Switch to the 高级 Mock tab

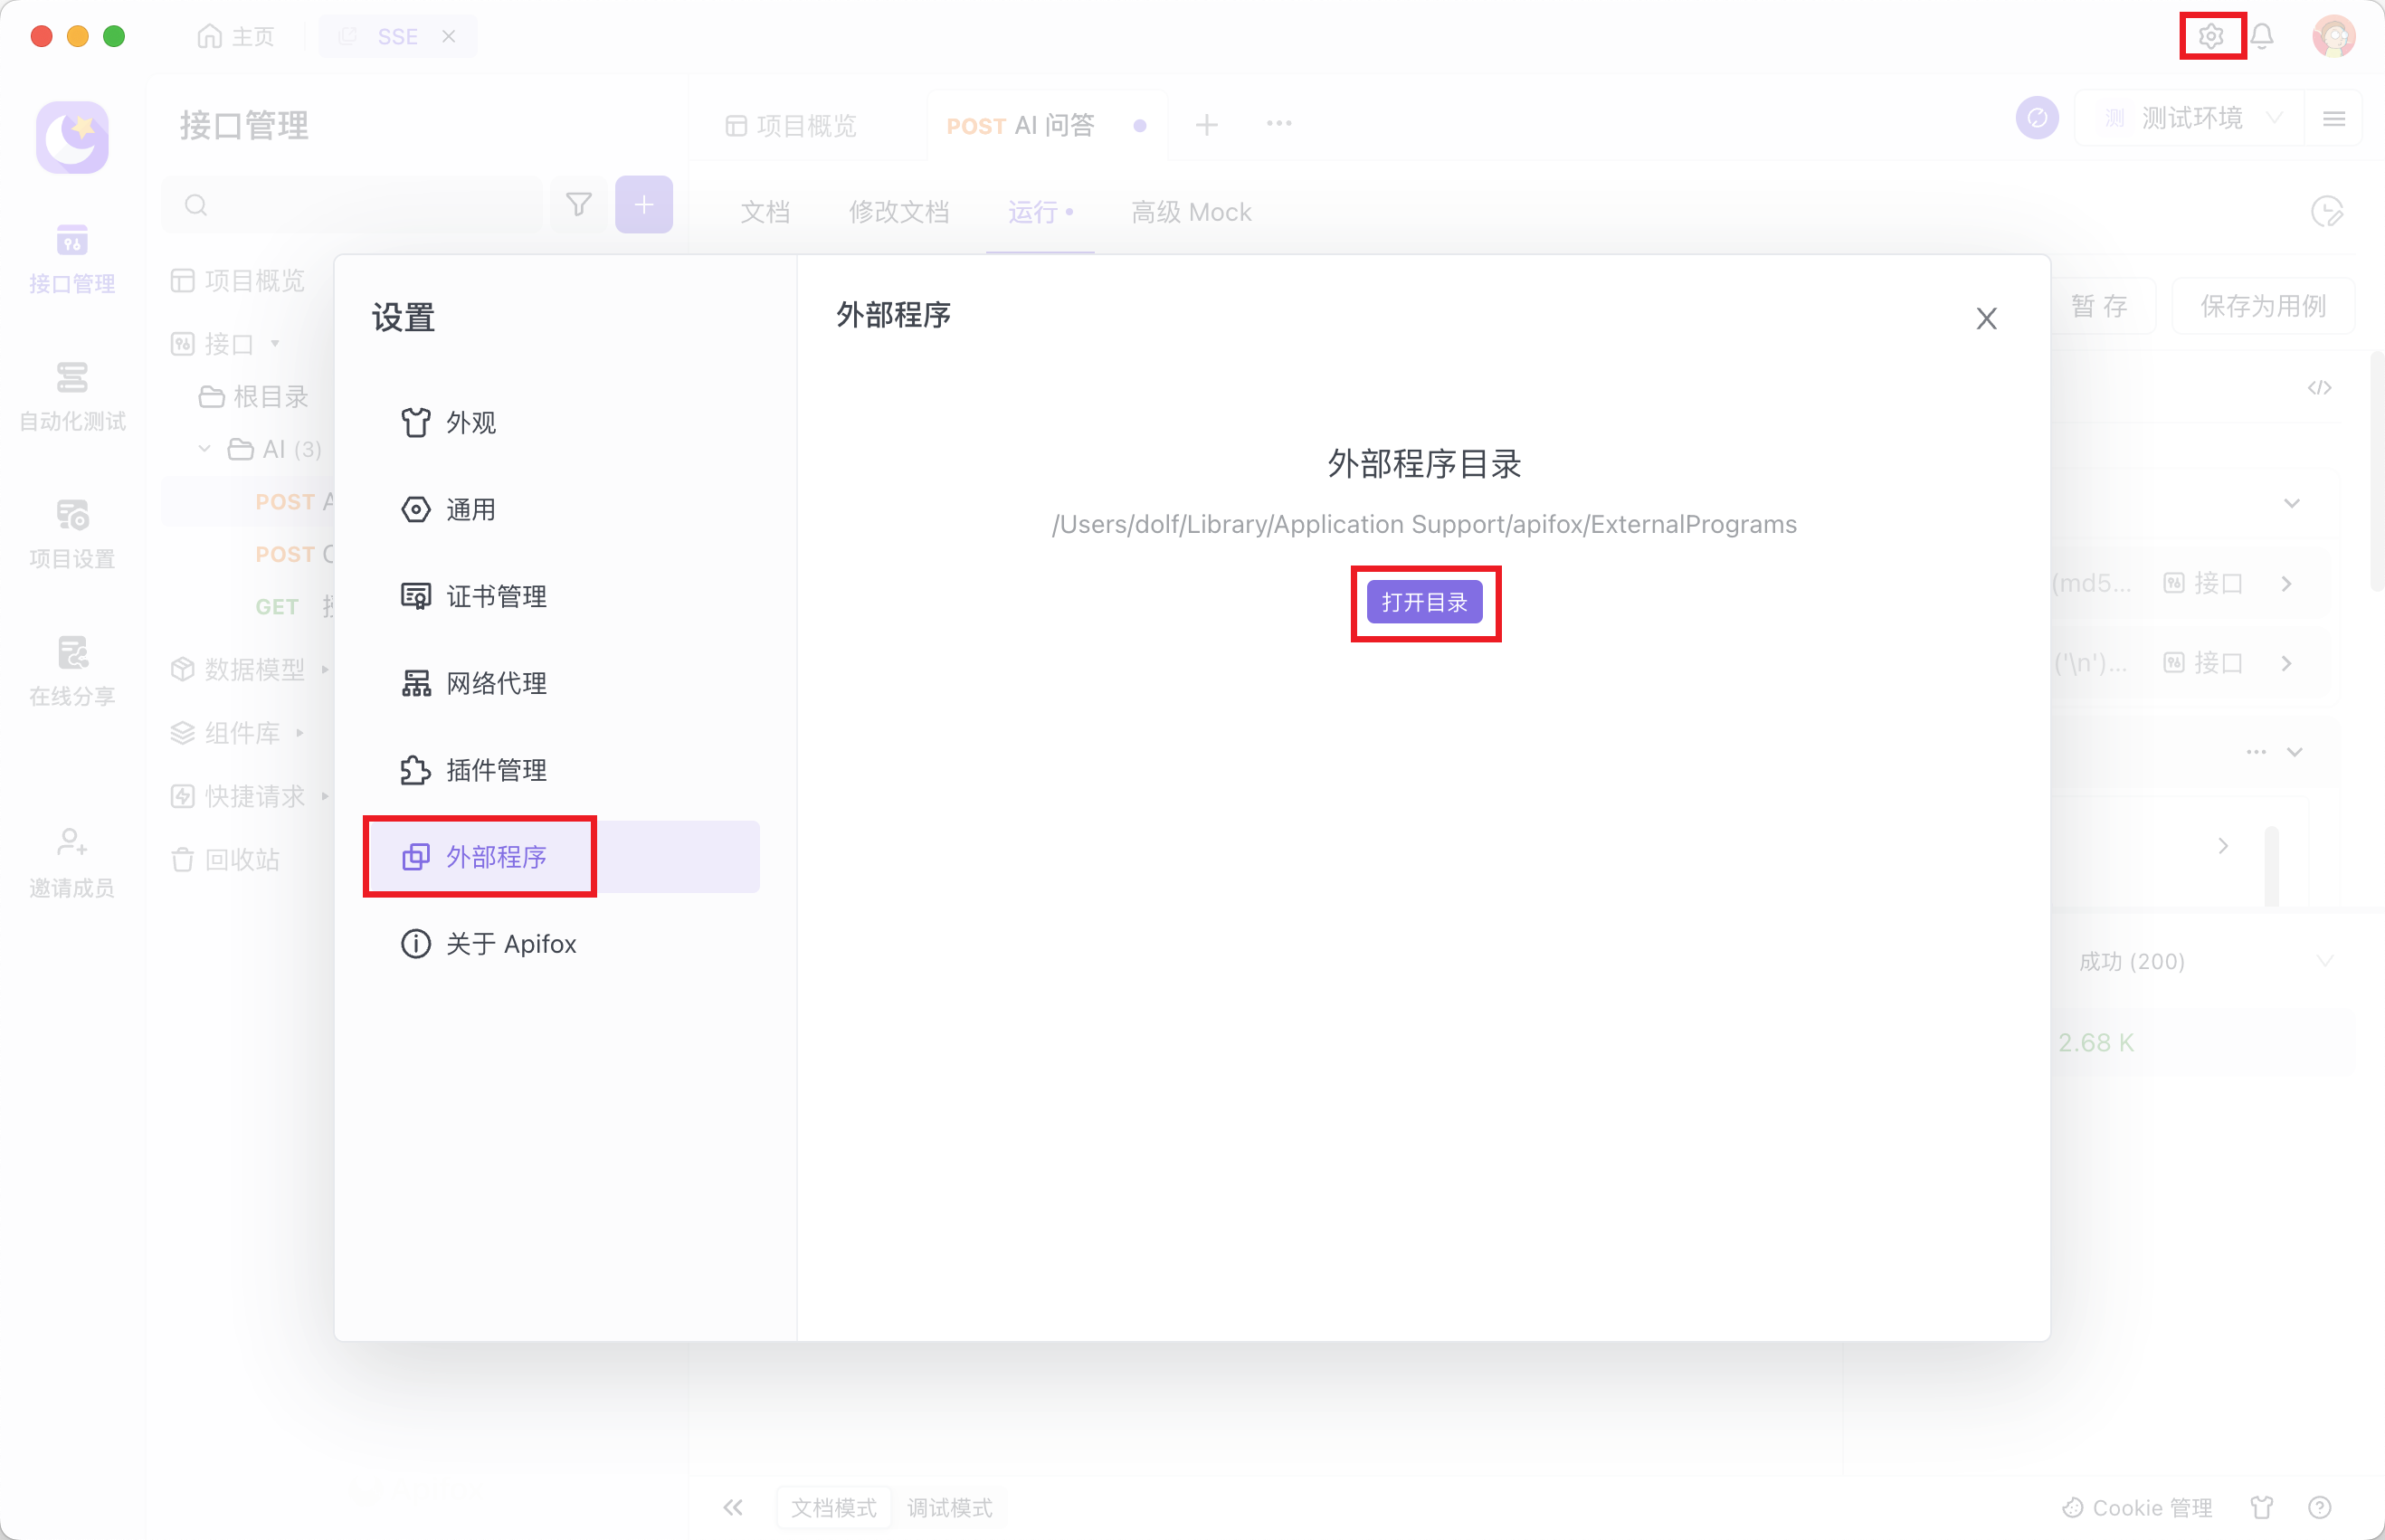(1190, 212)
